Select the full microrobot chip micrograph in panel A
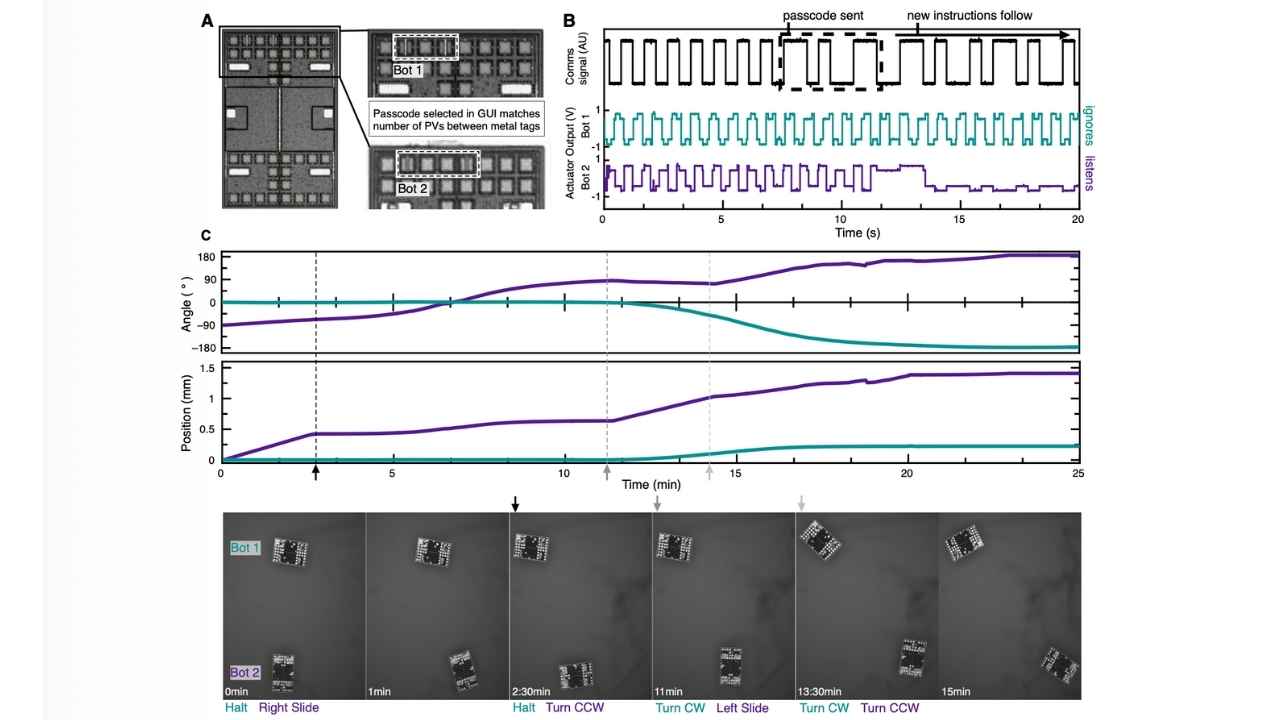The height and width of the screenshot is (720, 1280). tap(279, 118)
